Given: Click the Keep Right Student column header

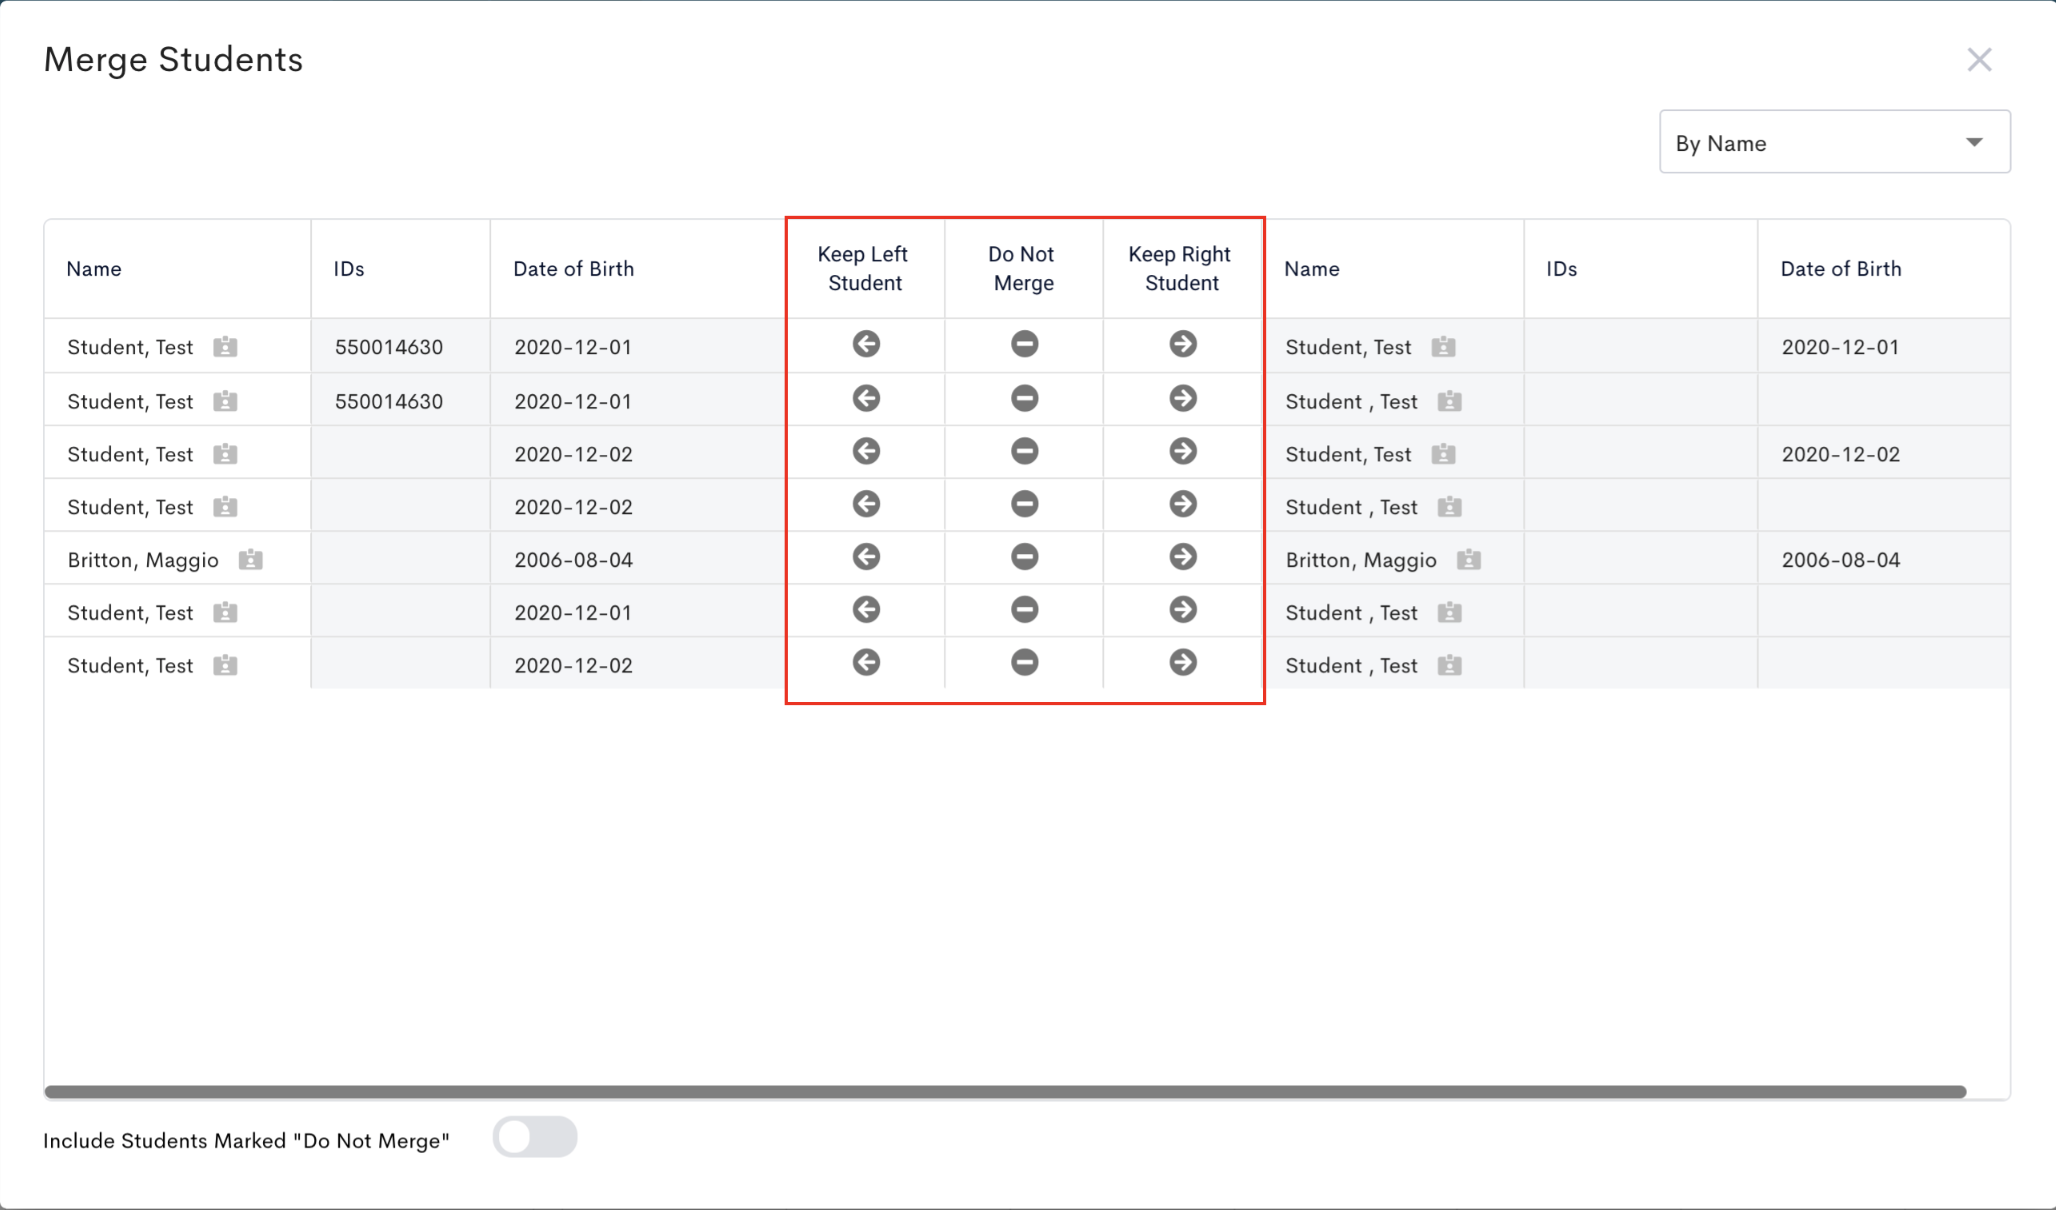Looking at the screenshot, I should pos(1181,268).
